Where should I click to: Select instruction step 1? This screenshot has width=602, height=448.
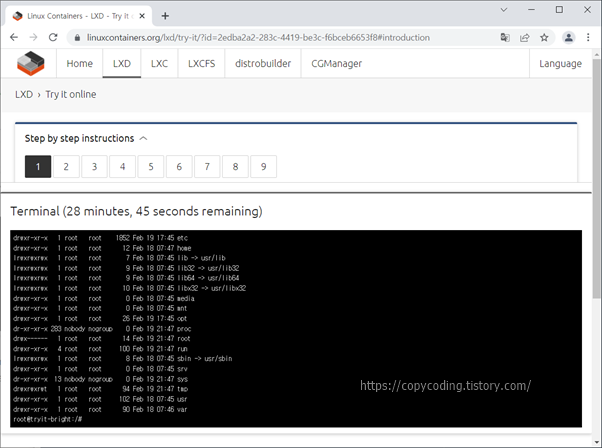(38, 167)
